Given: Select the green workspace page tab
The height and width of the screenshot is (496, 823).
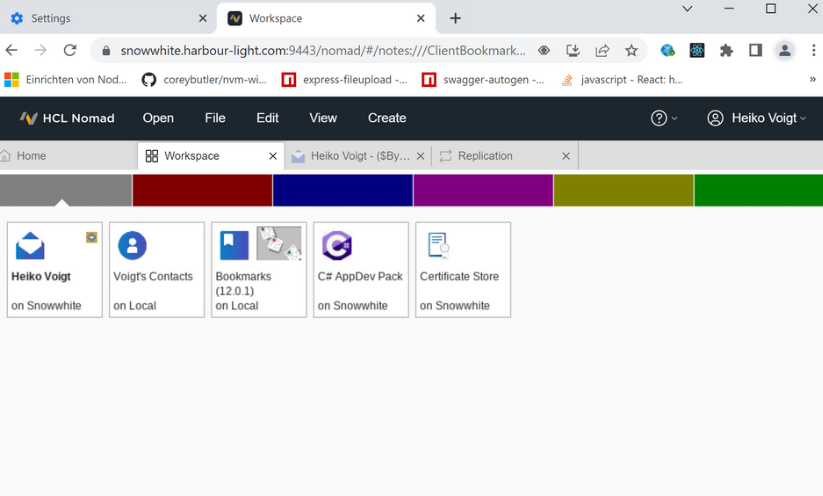Looking at the screenshot, I should [x=758, y=190].
